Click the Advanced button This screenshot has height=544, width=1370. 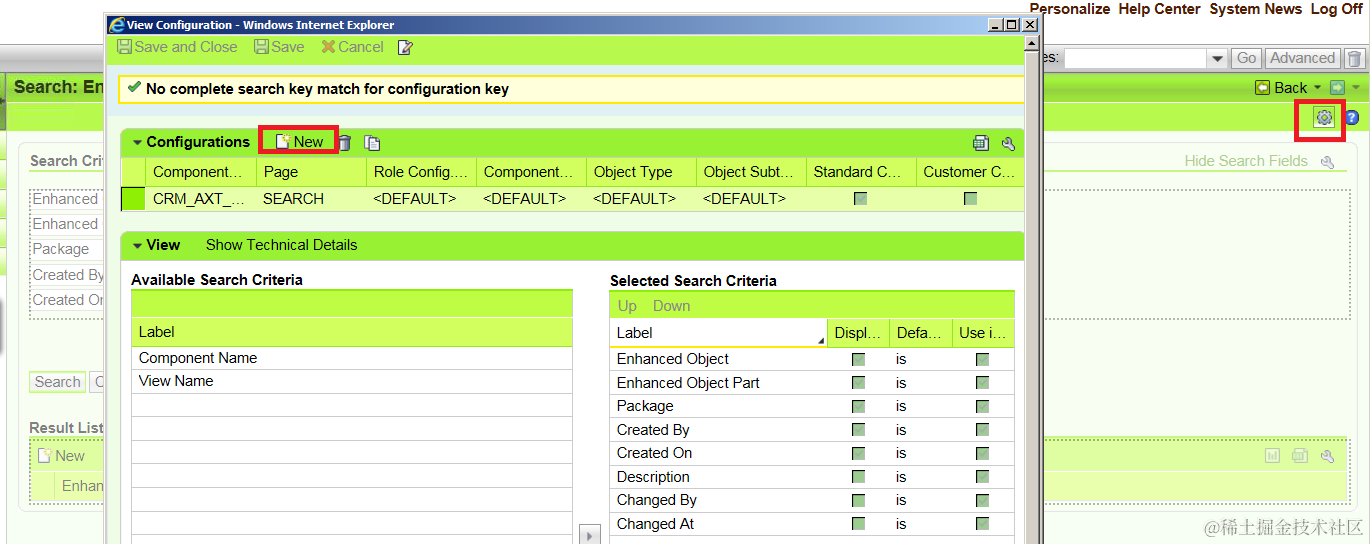point(1303,59)
